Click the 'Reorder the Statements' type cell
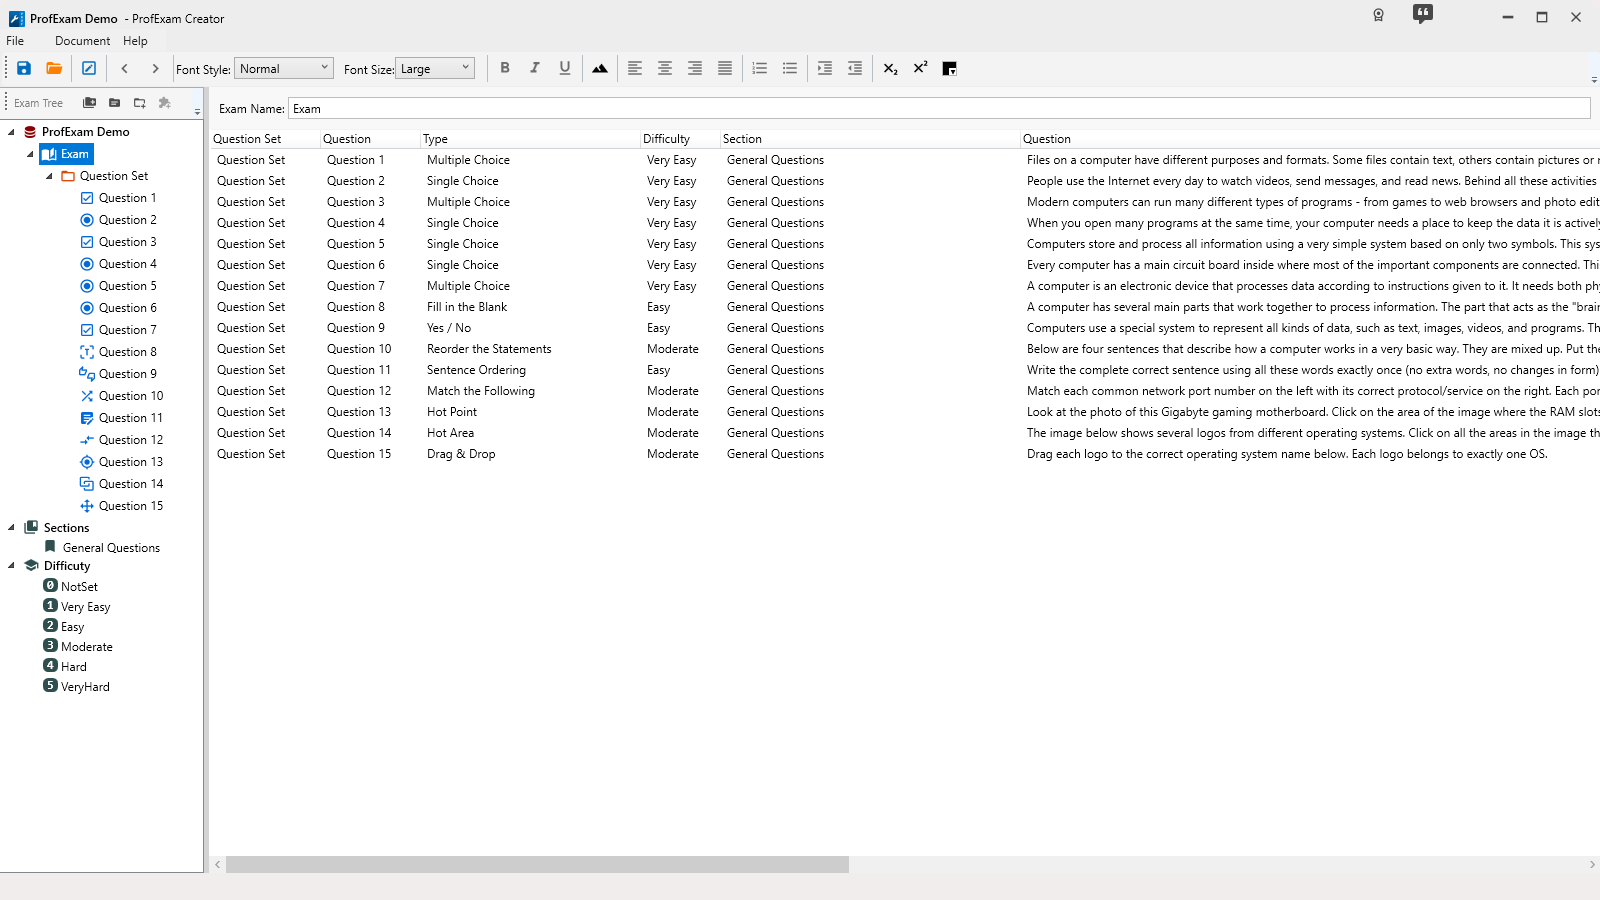The height and width of the screenshot is (900, 1600). [489, 349]
